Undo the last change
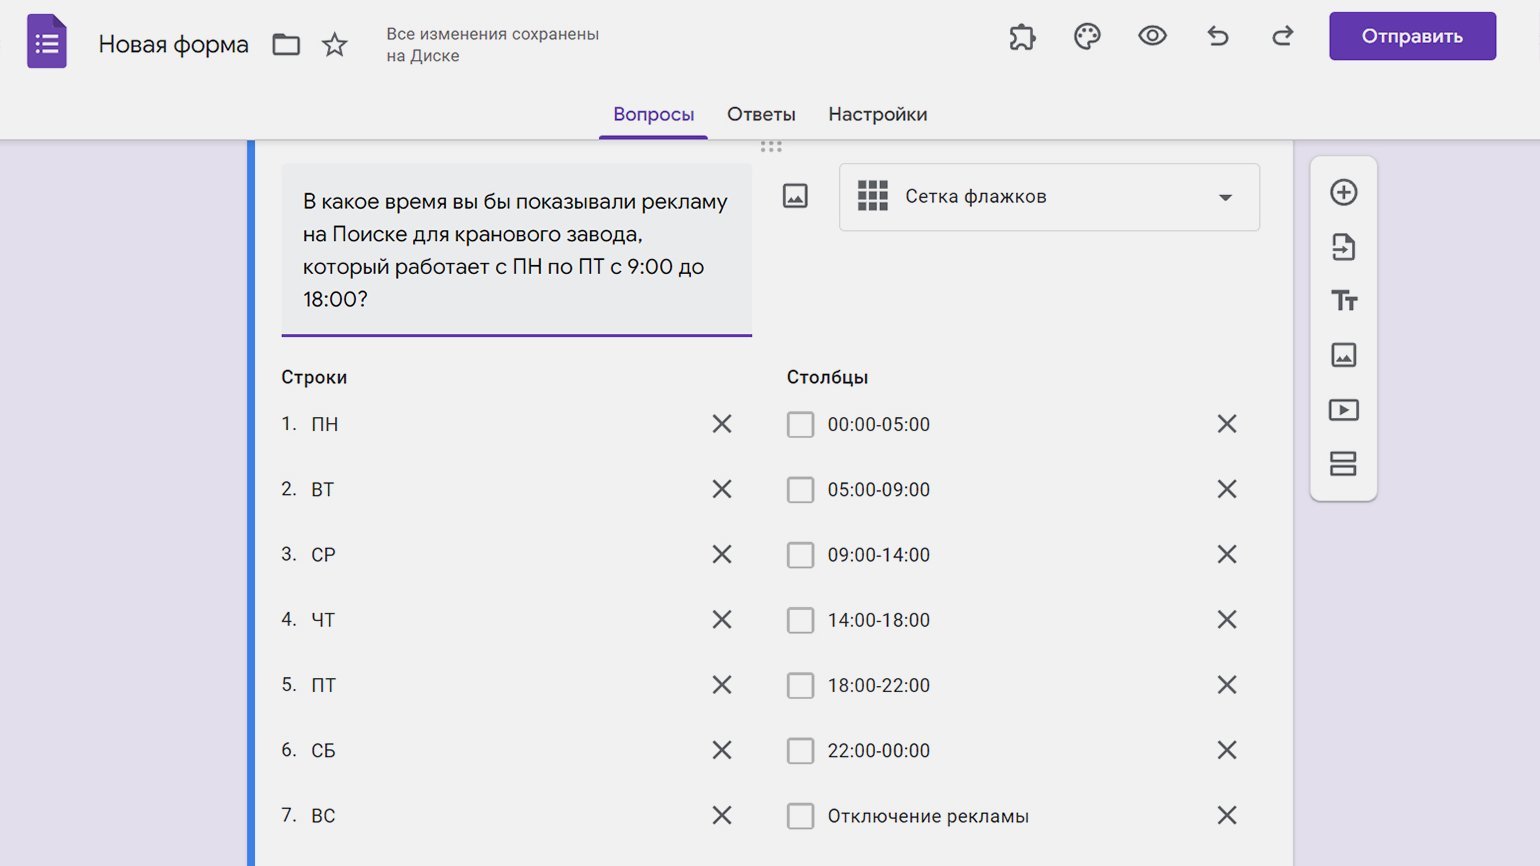Screen dimensions: 1540x866 [1218, 37]
